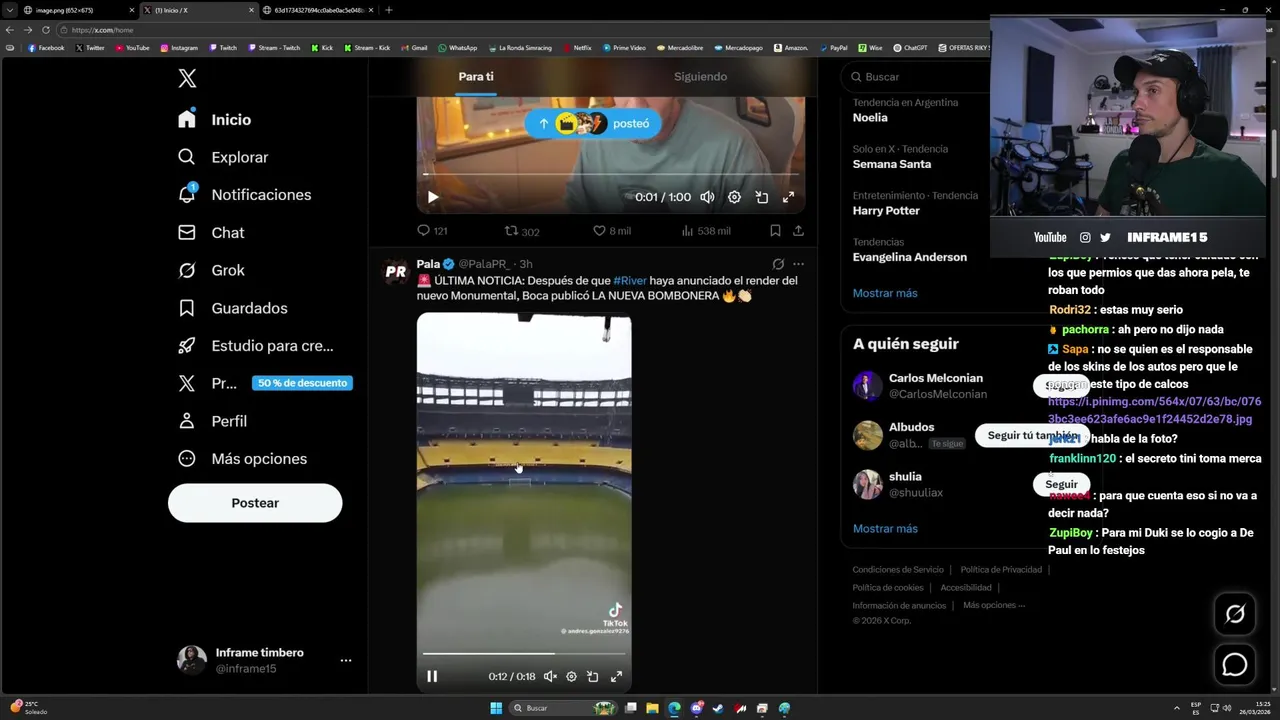The width and height of the screenshot is (1280, 720).
Task: Open the Pala profile avatar
Action: tap(396, 272)
